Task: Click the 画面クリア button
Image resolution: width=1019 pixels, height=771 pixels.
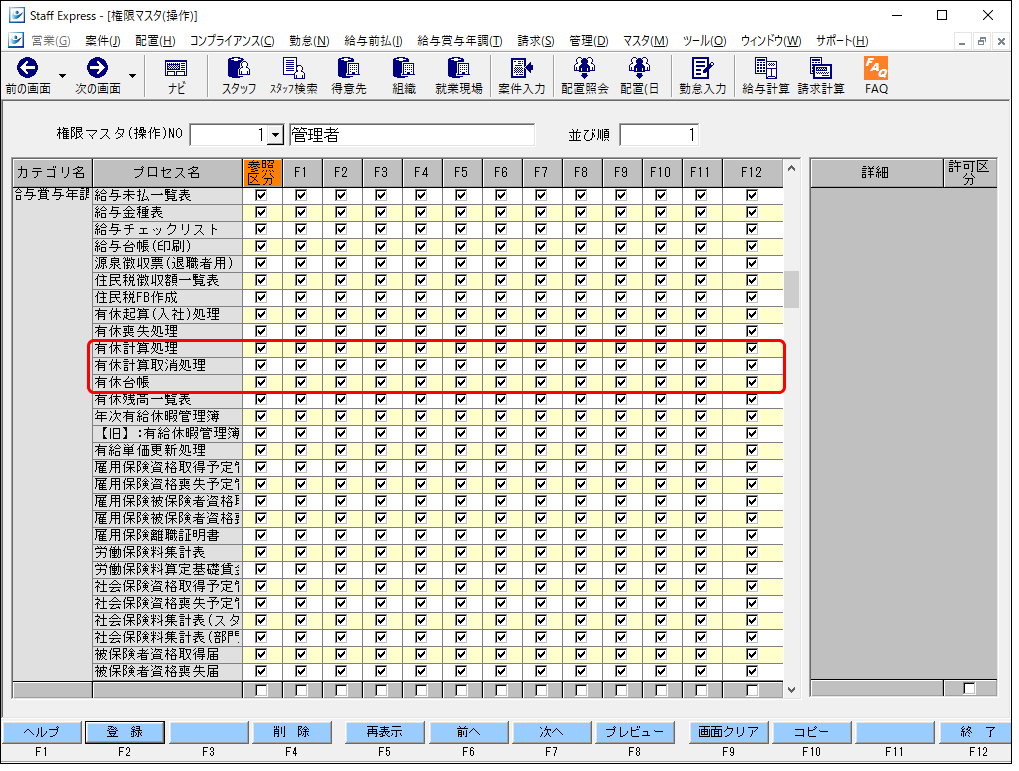Action: (x=729, y=732)
